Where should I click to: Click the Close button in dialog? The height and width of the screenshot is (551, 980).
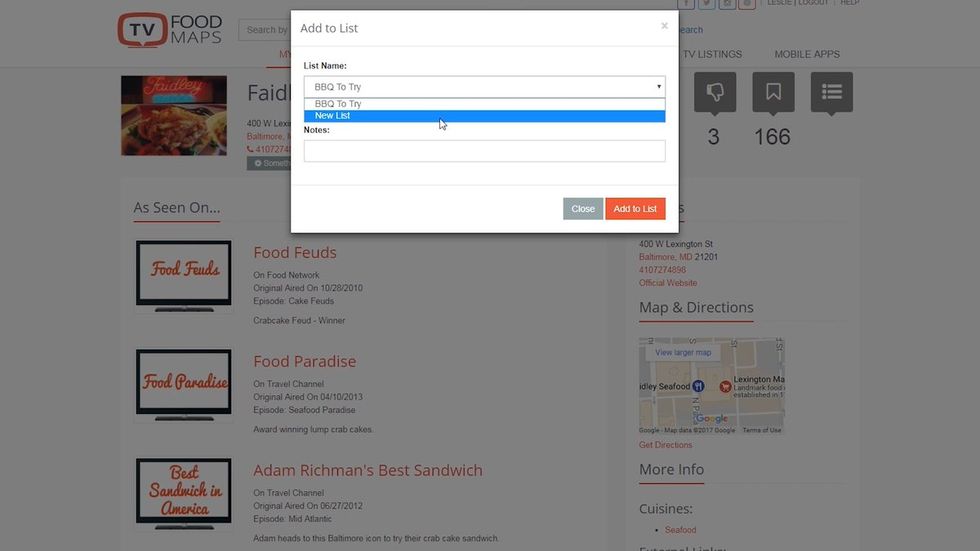pyautogui.click(x=582, y=209)
